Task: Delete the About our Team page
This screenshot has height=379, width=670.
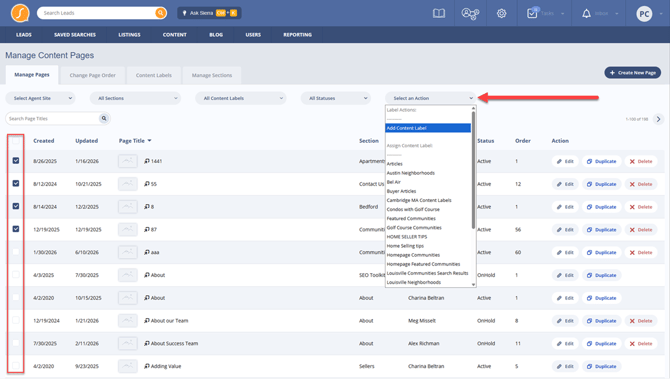Action: click(x=641, y=320)
